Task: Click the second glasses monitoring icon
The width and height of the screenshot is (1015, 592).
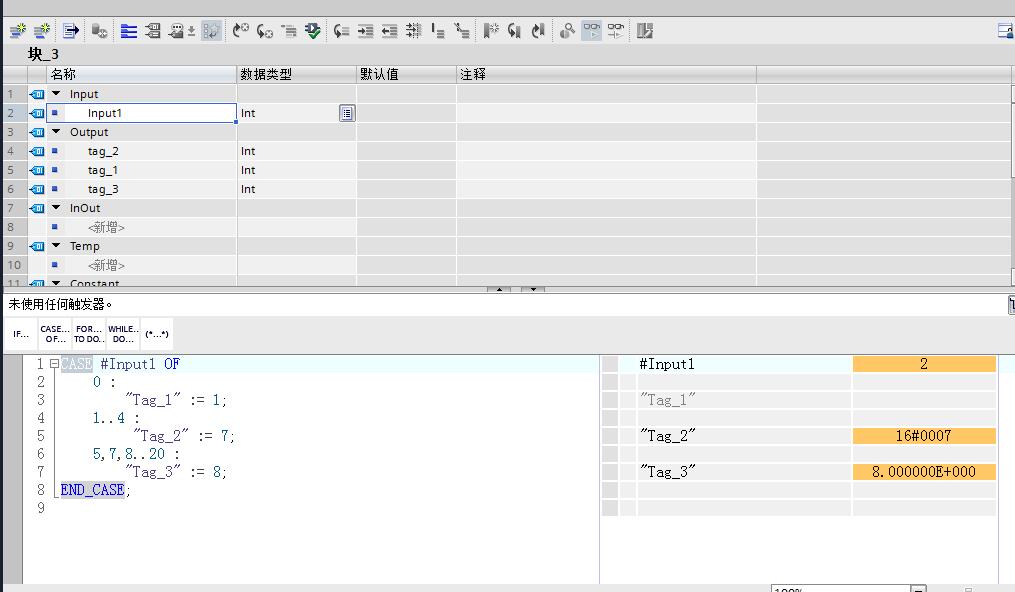Action: [x=616, y=30]
